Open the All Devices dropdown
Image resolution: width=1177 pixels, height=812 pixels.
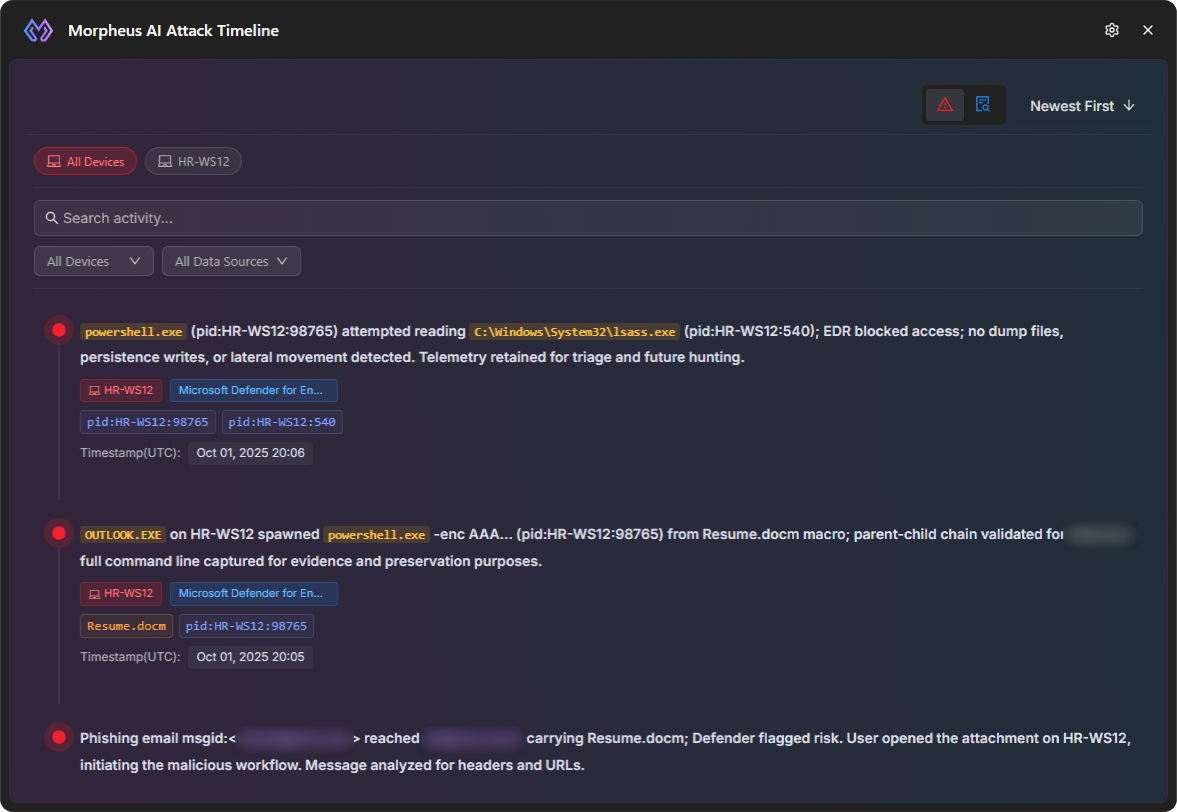[x=94, y=261]
